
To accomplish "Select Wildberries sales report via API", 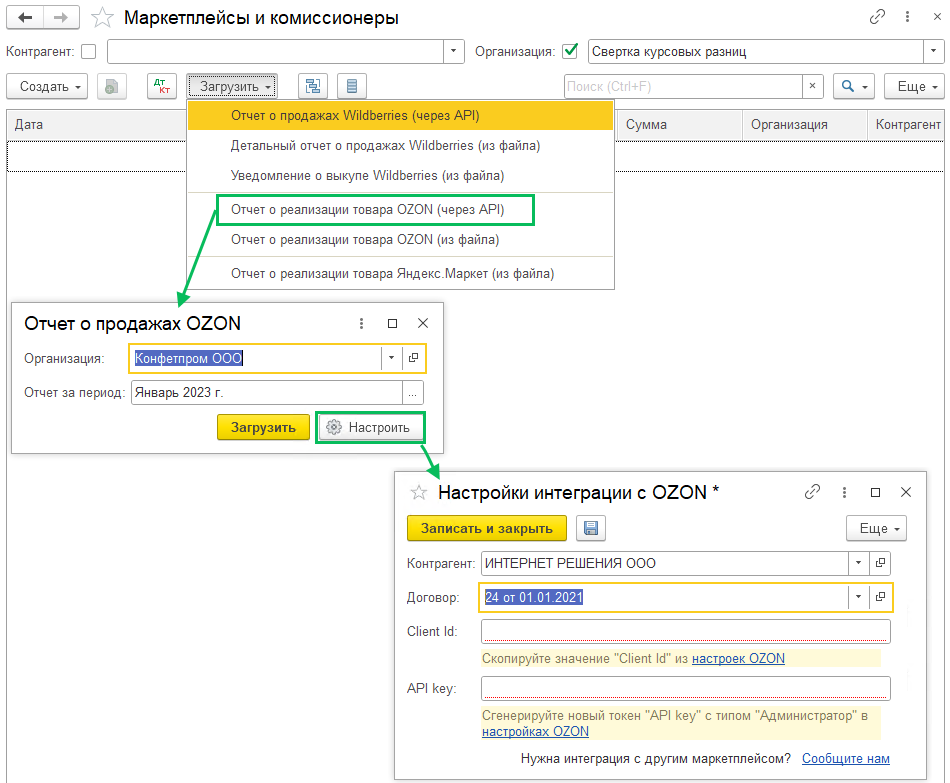I will [x=355, y=116].
